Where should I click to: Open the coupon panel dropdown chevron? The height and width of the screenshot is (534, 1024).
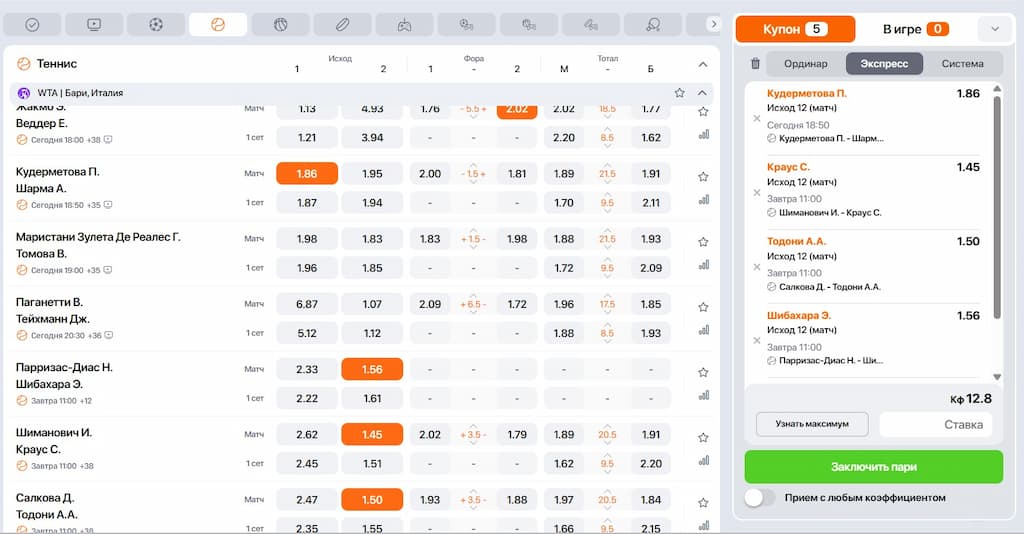tap(995, 29)
